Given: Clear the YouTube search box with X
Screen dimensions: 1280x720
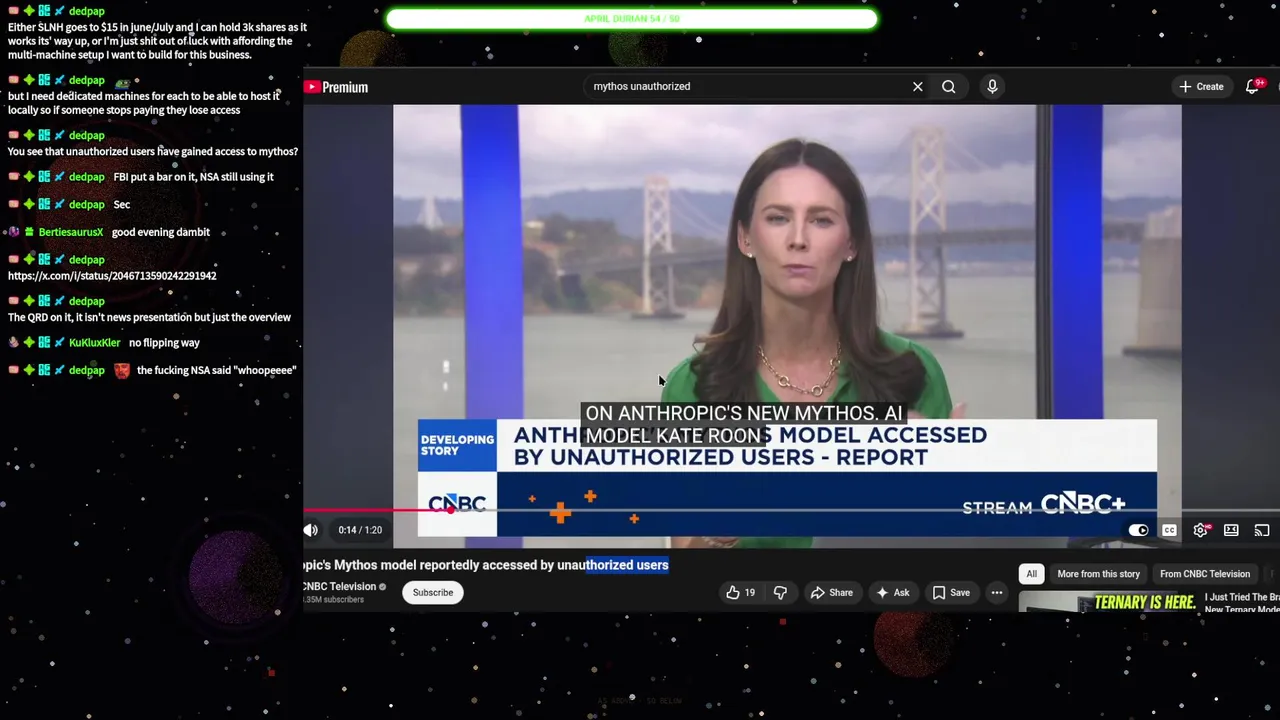Looking at the screenshot, I should 917,87.
